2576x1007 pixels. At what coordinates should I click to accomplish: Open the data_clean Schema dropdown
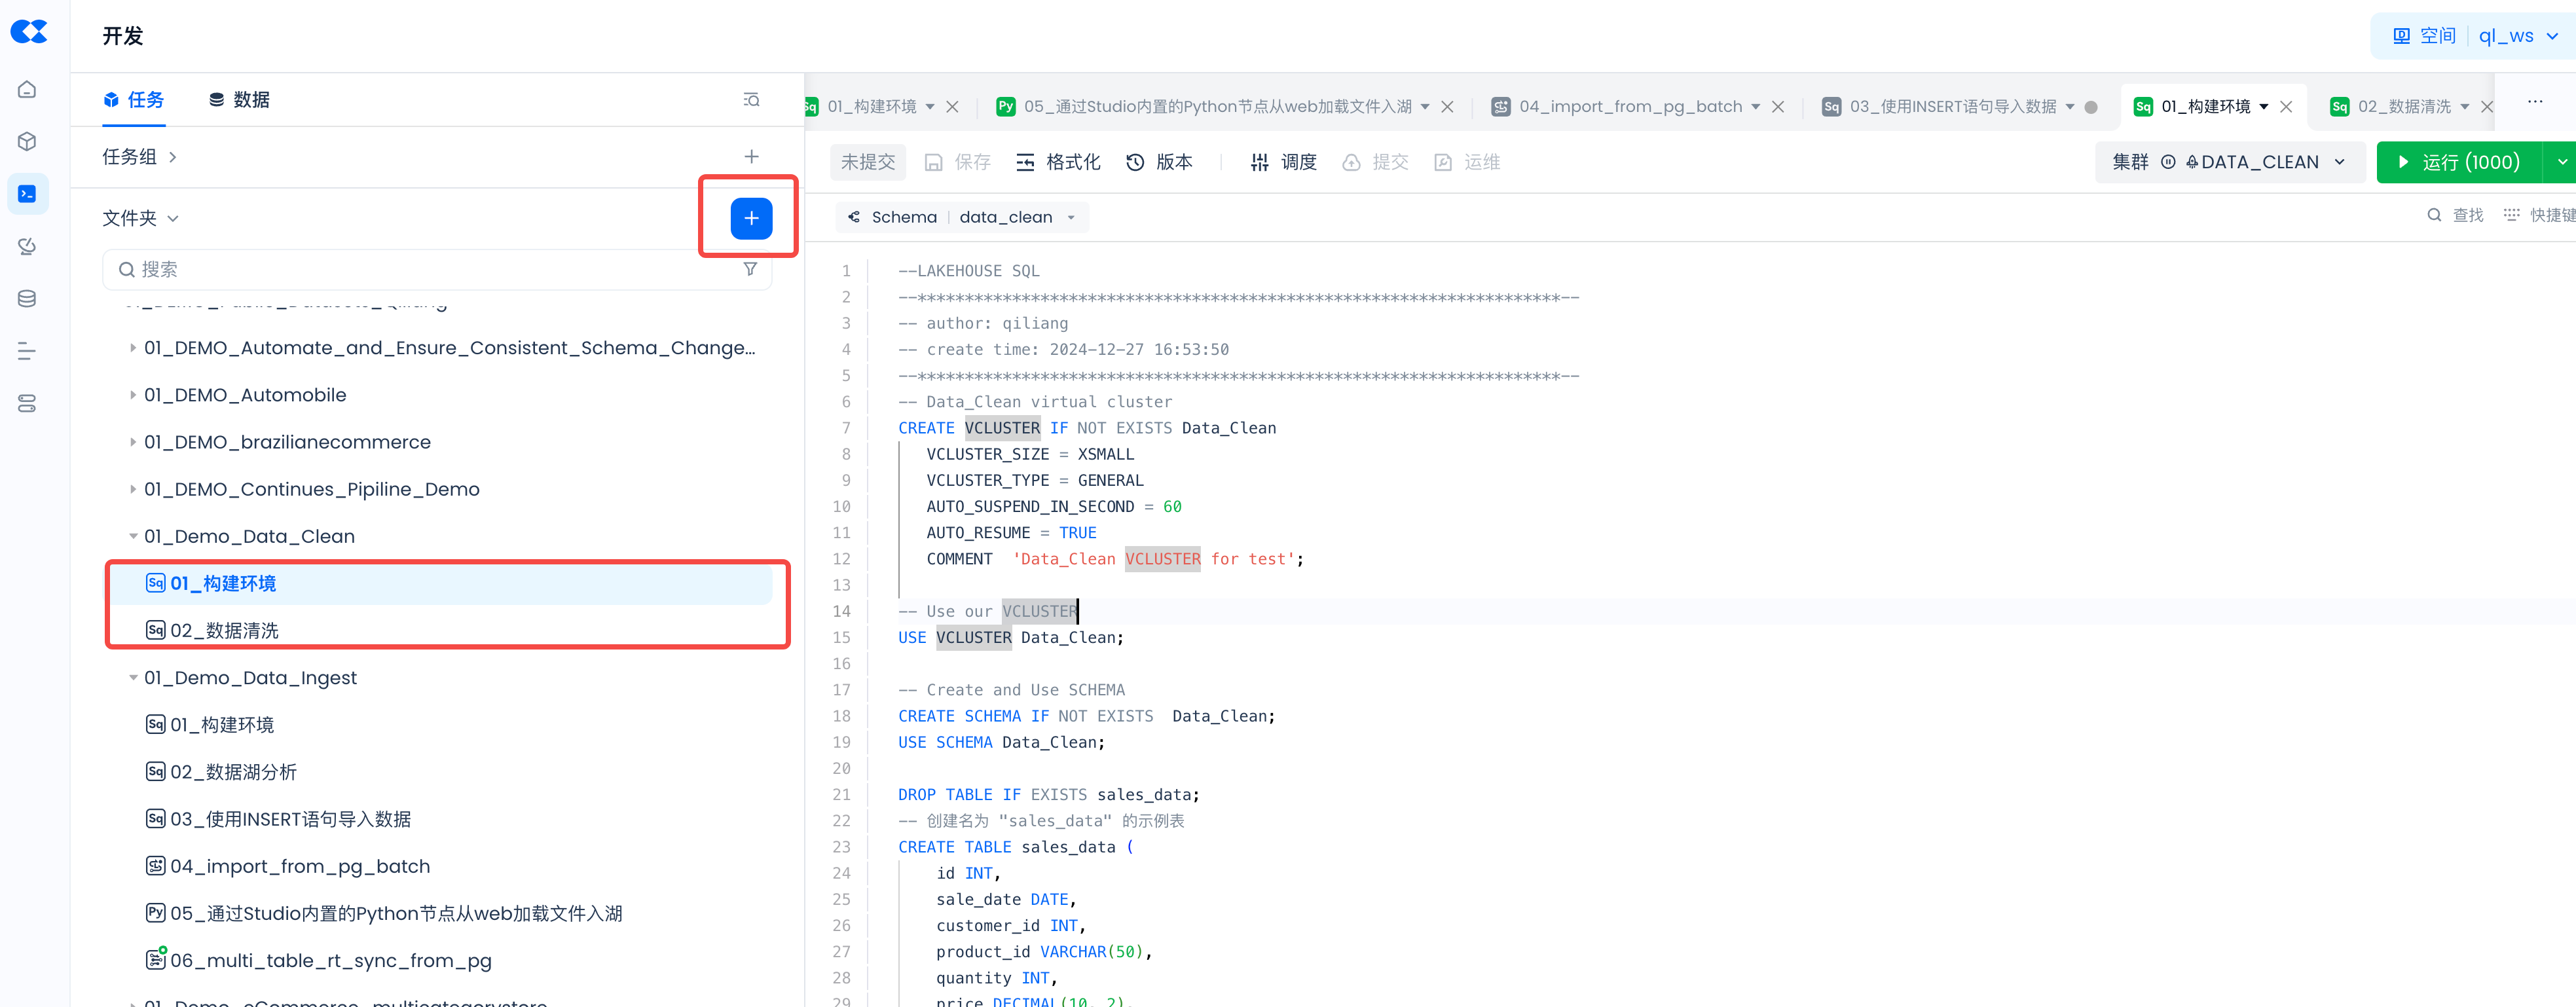[x=1015, y=217]
